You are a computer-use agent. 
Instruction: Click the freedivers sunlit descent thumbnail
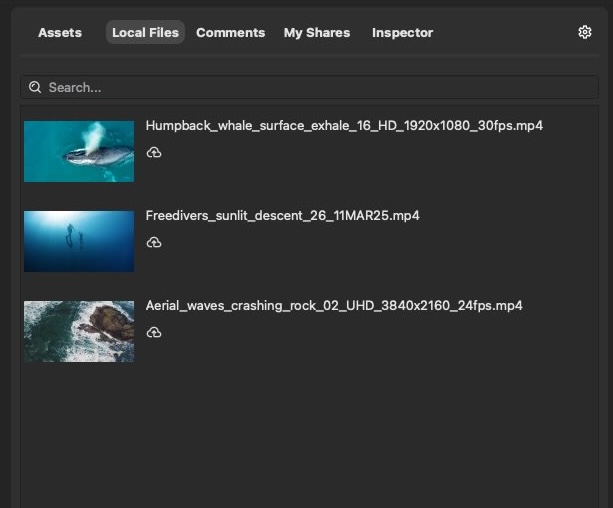[79, 241]
